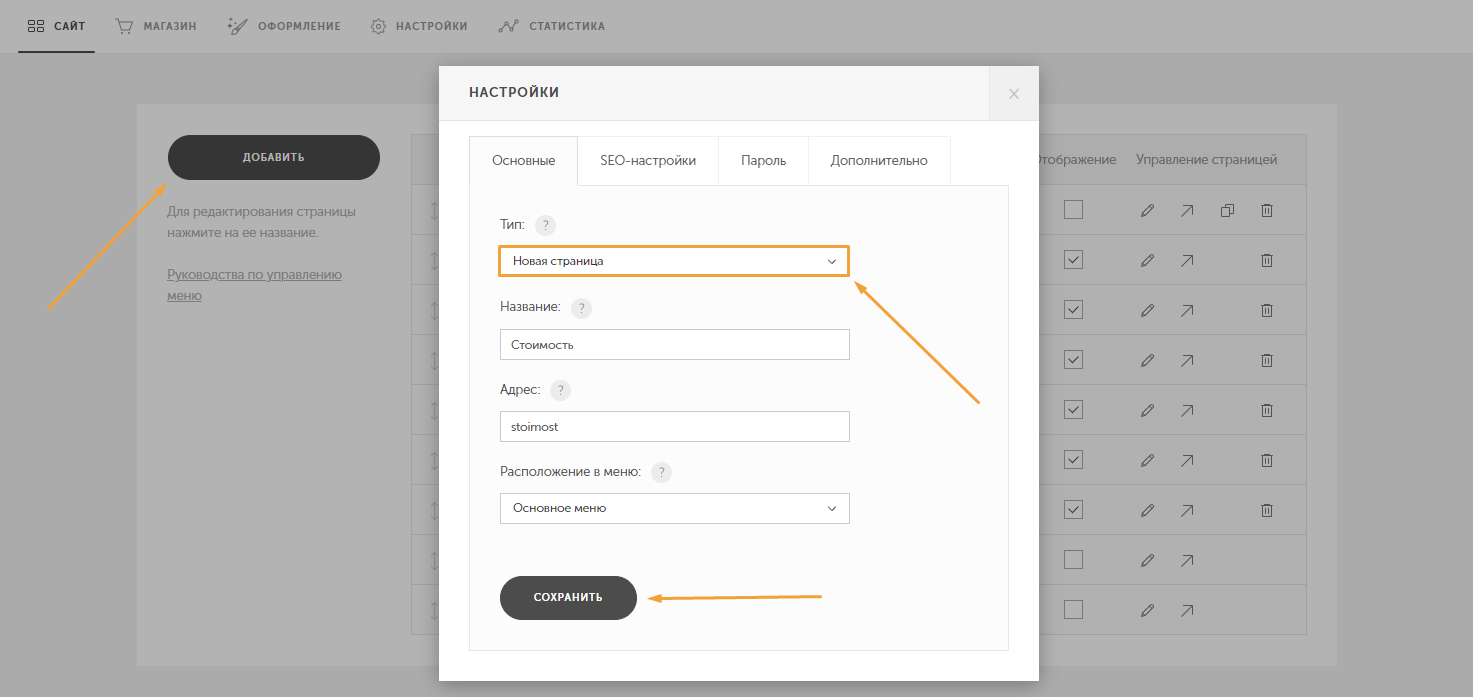
Task: Open the Пароль tab
Action: 763,160
